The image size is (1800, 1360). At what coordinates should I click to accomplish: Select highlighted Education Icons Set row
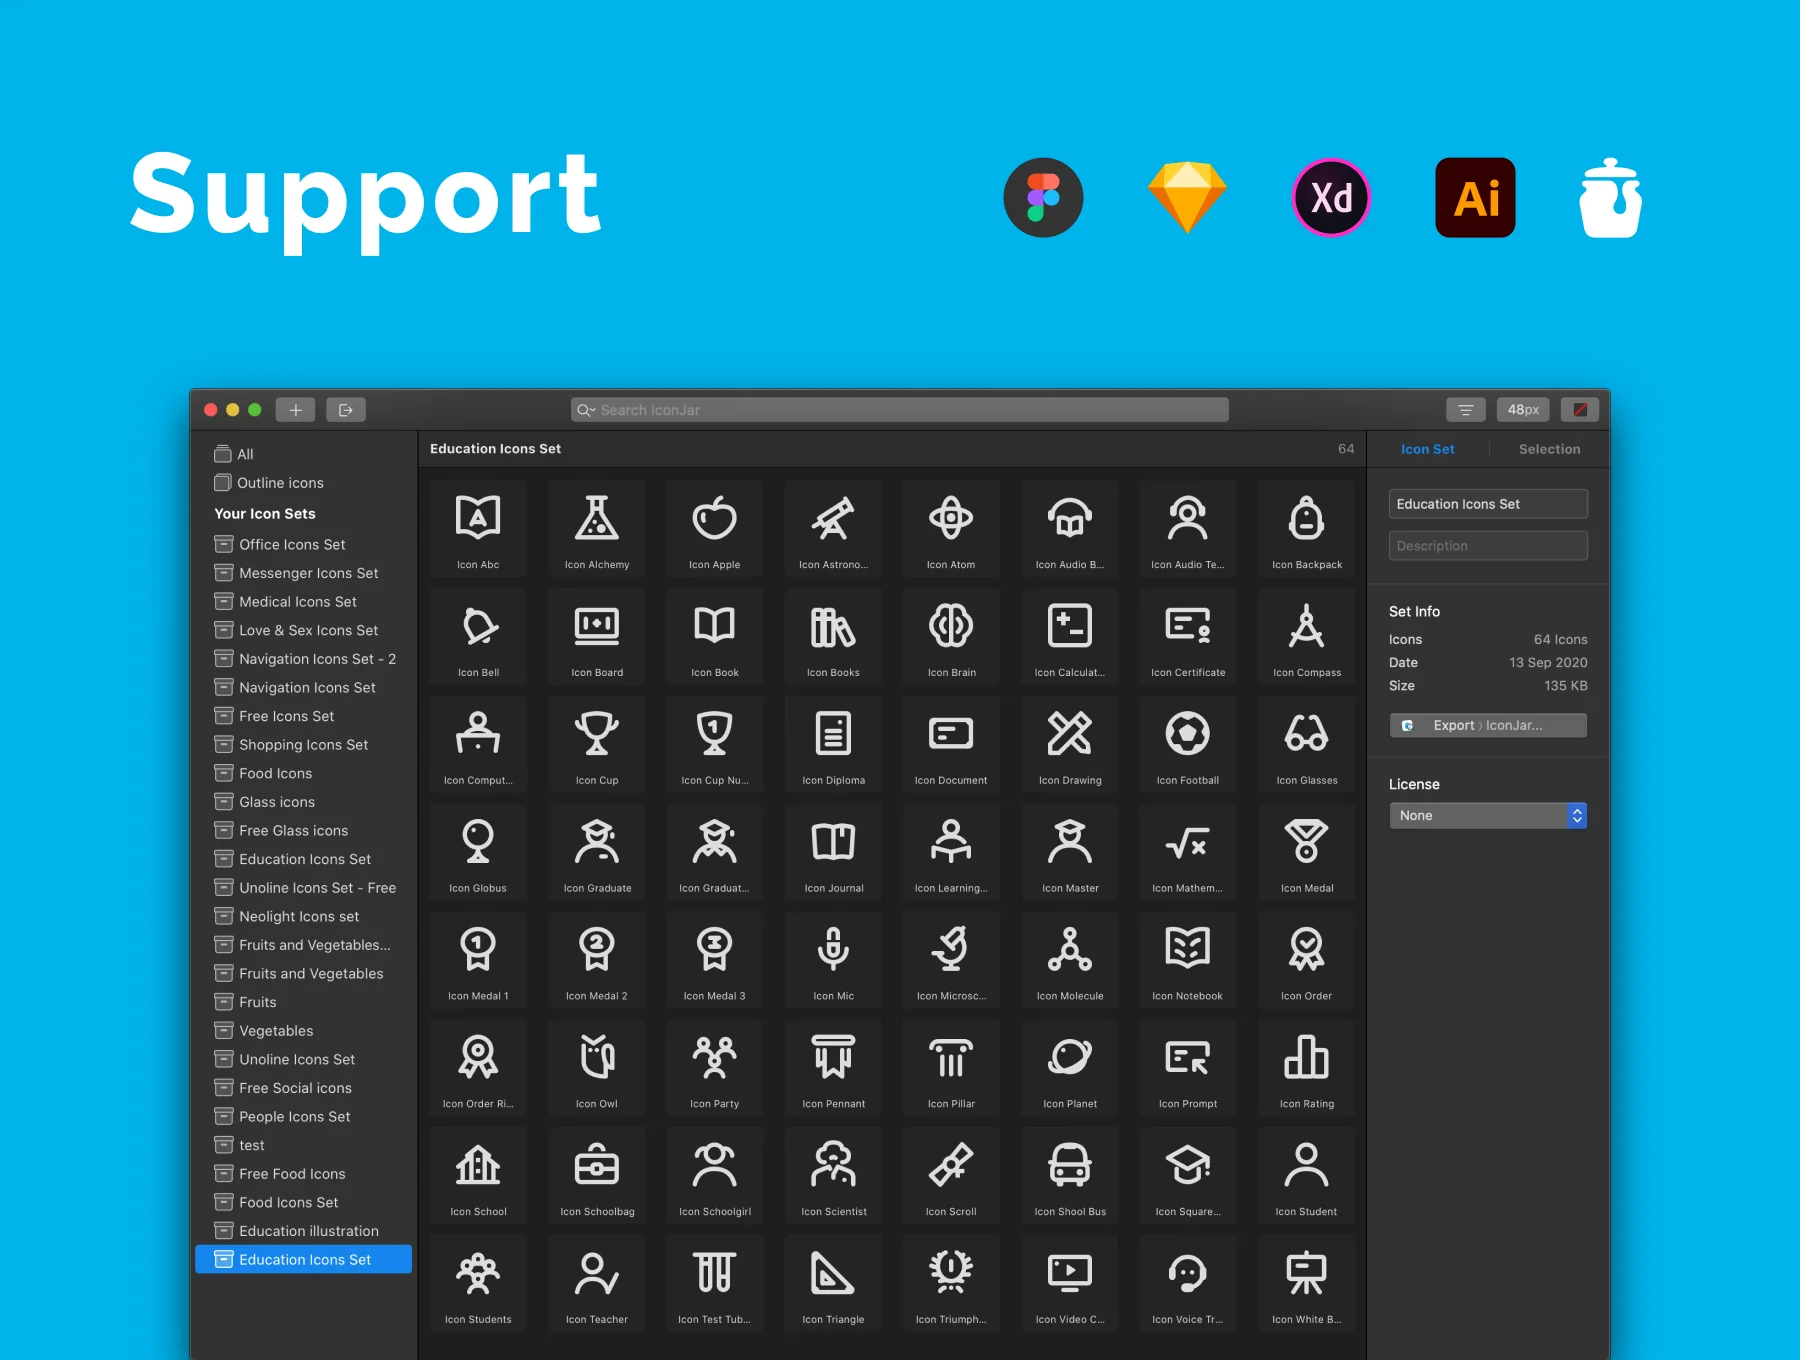pyautogui.click(x=304, y=1260)
